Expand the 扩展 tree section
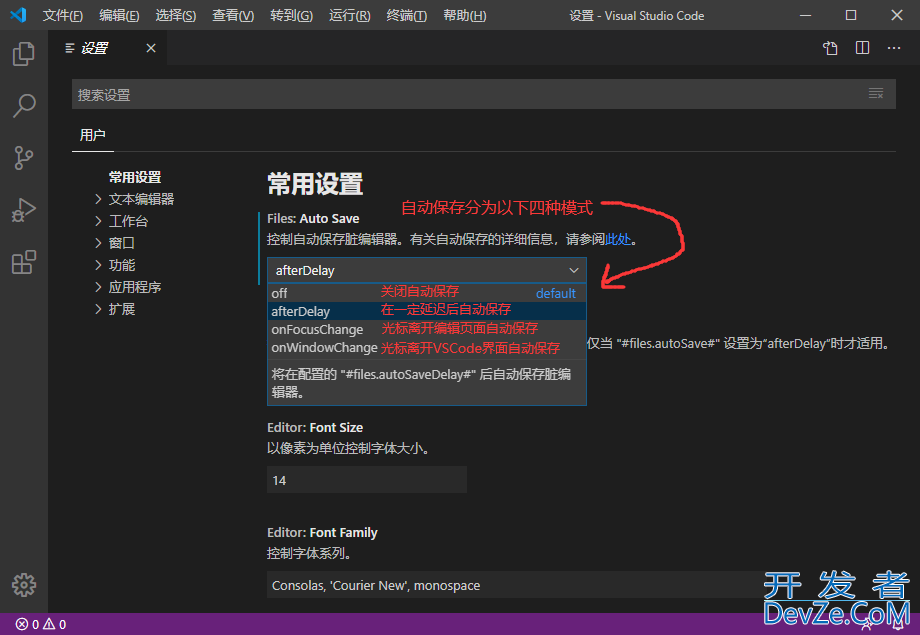The image size is (920, 635). [x=114, y=309]
